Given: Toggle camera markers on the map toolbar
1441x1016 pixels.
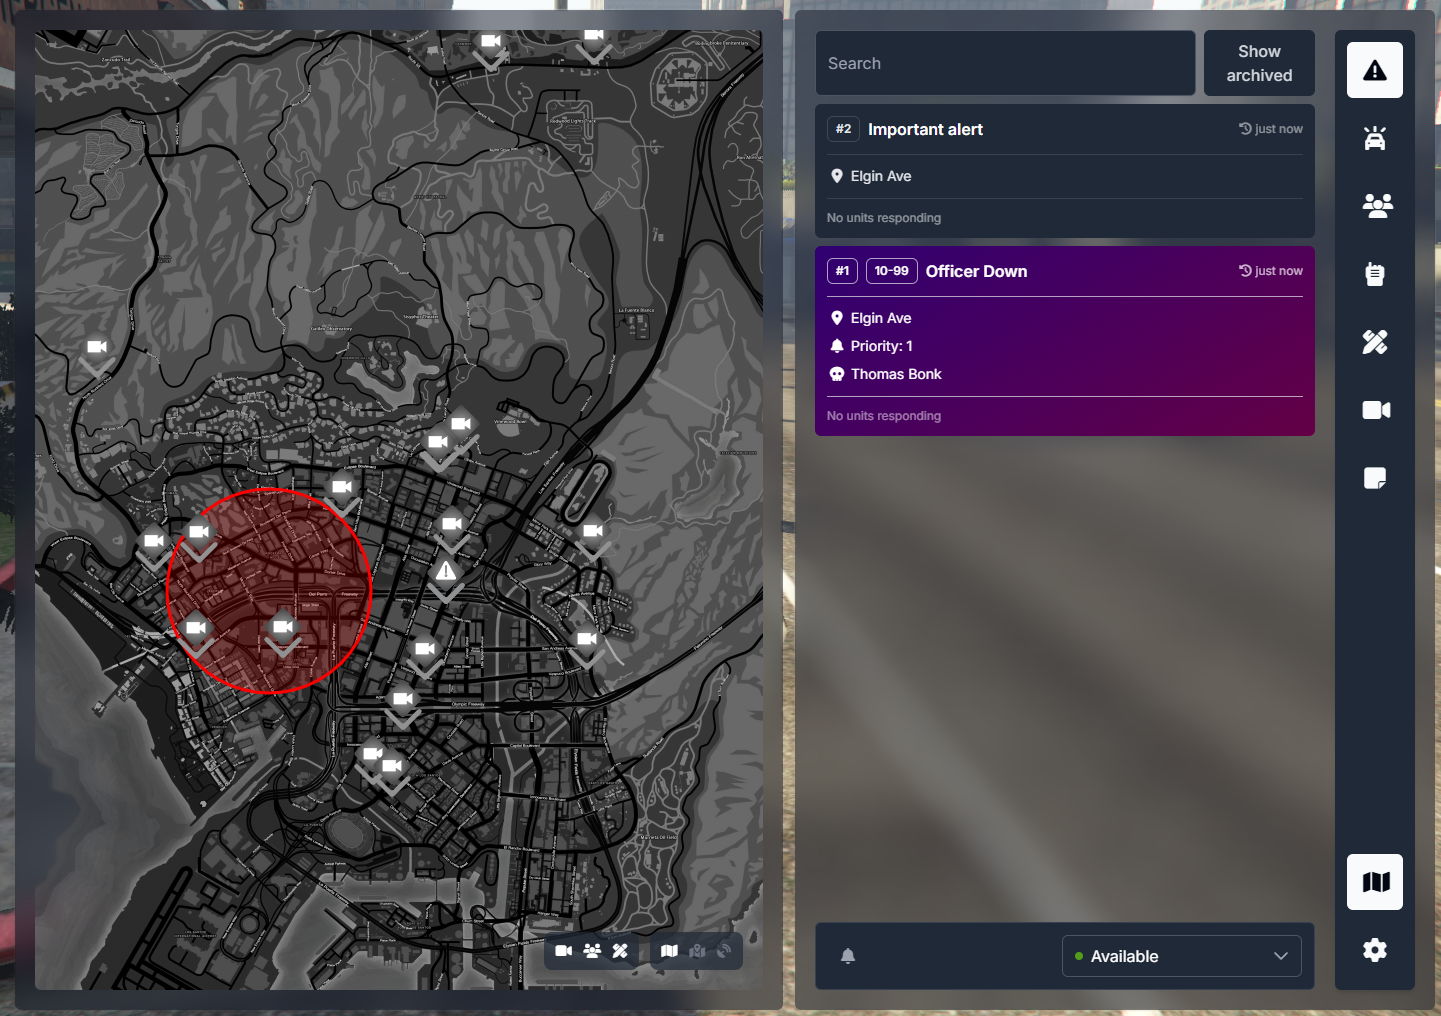Looking at the screenshot, I should [x=564, y=951].
